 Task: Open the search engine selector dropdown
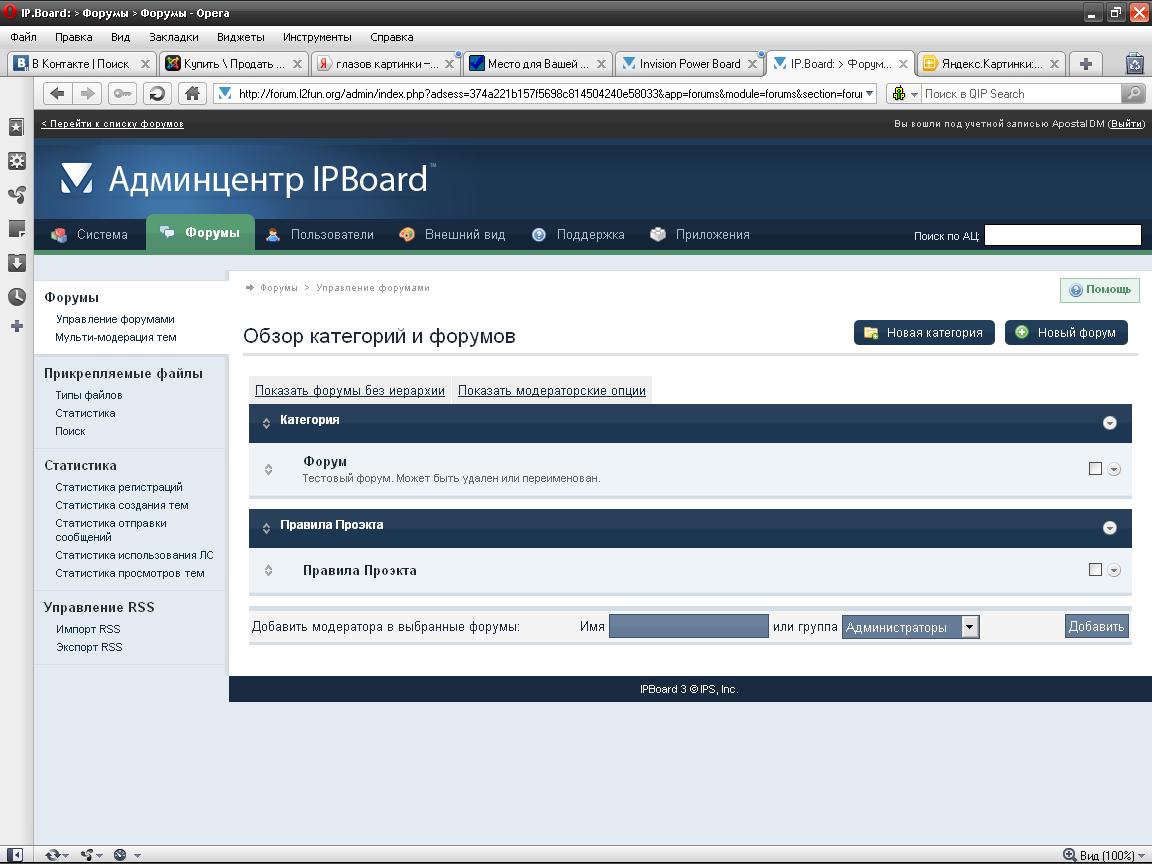[904, 93]
